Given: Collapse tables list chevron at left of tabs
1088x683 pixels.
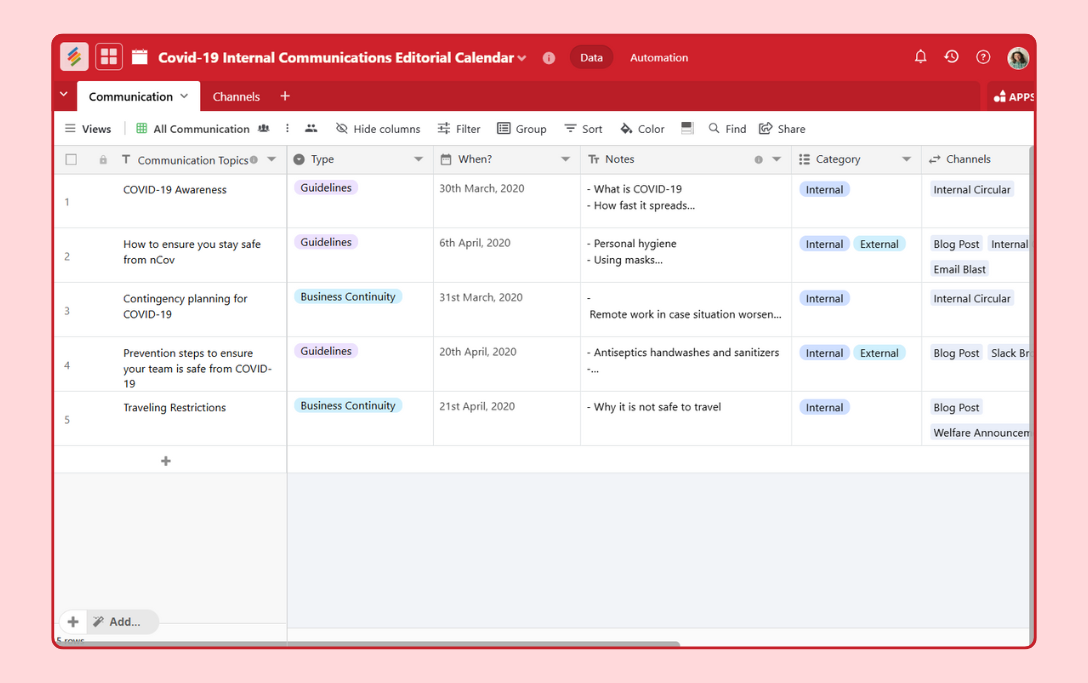Looking at the screenshot, I should pos(64,94).
